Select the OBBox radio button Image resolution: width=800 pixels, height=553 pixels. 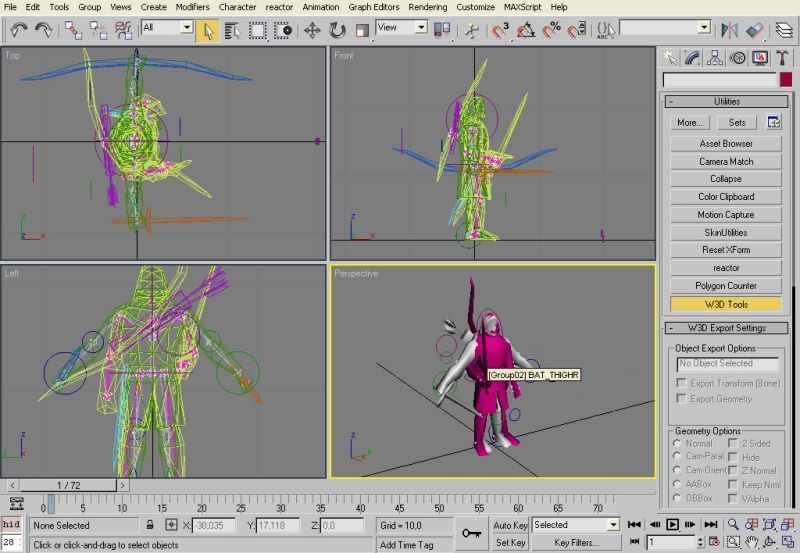pos(678,497)
